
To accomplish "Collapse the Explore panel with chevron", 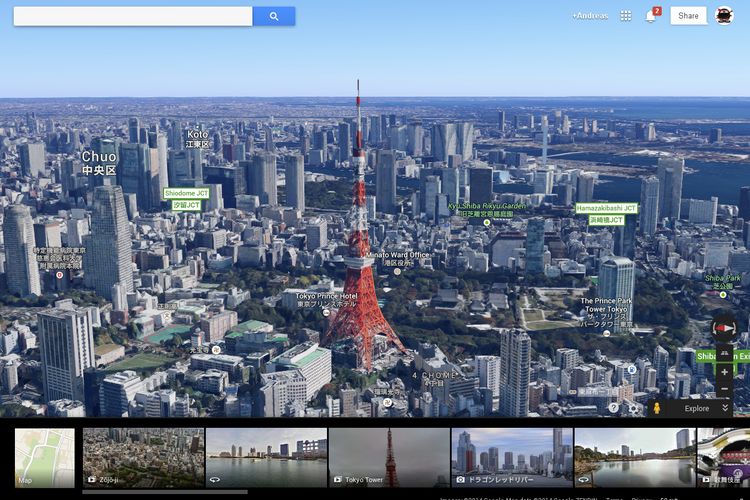I will tap(725, 408).
